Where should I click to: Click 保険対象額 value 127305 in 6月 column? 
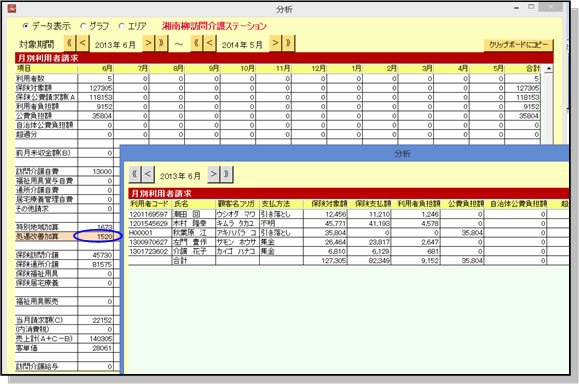click(96, 88)
